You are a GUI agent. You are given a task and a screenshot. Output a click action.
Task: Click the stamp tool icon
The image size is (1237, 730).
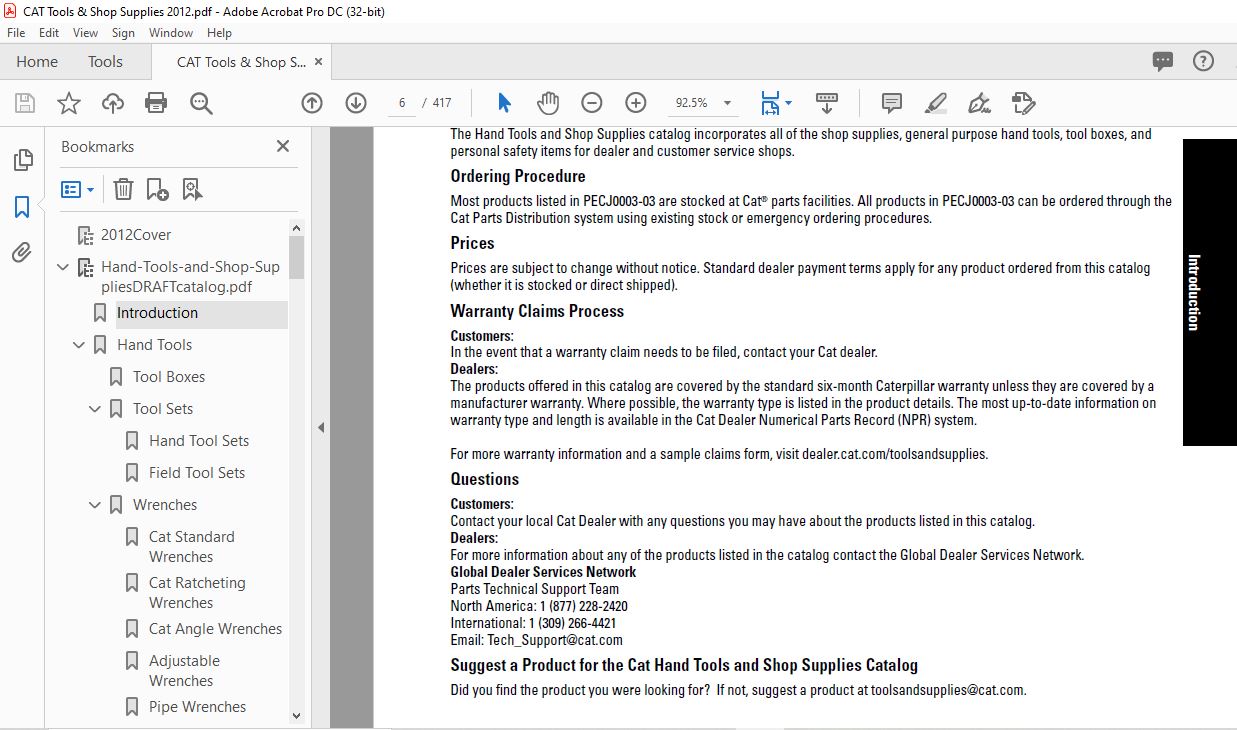1023,103
